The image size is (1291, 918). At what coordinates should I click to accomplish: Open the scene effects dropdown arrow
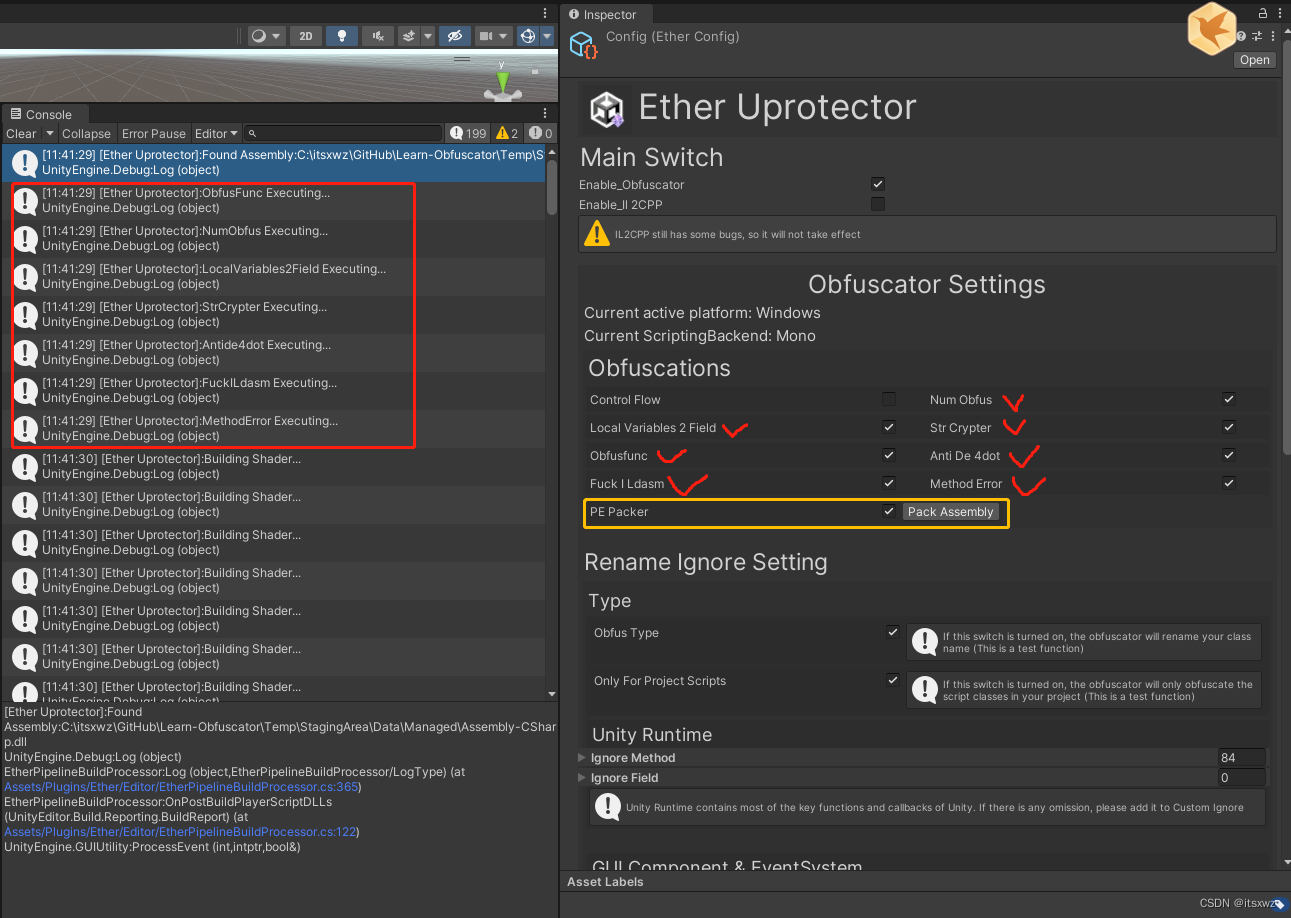pyautogui.click(x=428, y=36)
